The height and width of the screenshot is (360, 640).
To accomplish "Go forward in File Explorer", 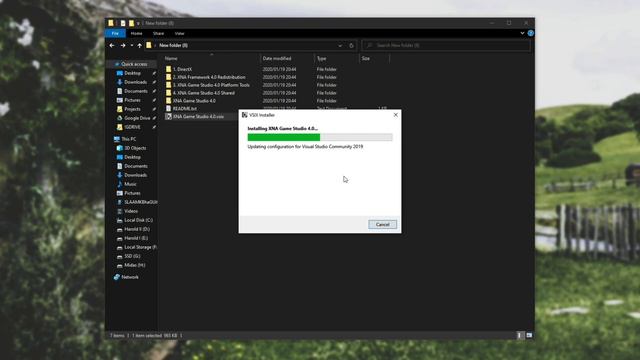I will click(123, 45).
